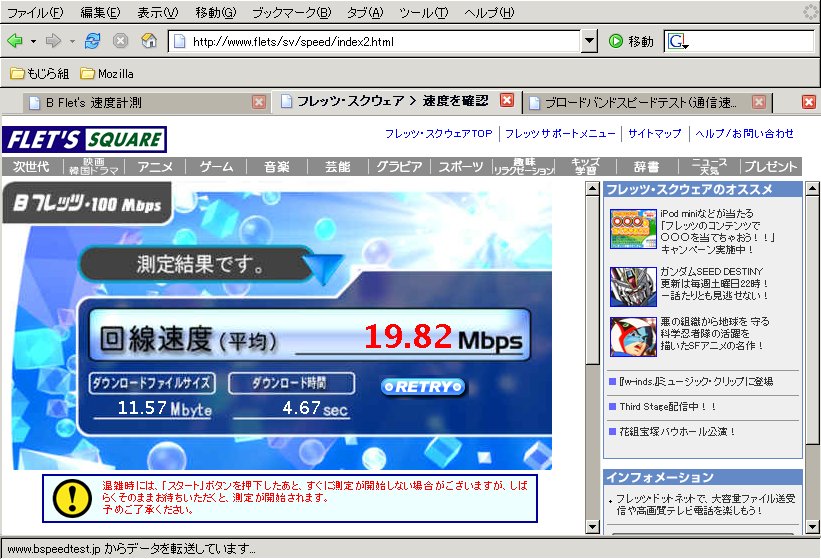
Task: Open the サイトマップ link
Action: point(655,133)
